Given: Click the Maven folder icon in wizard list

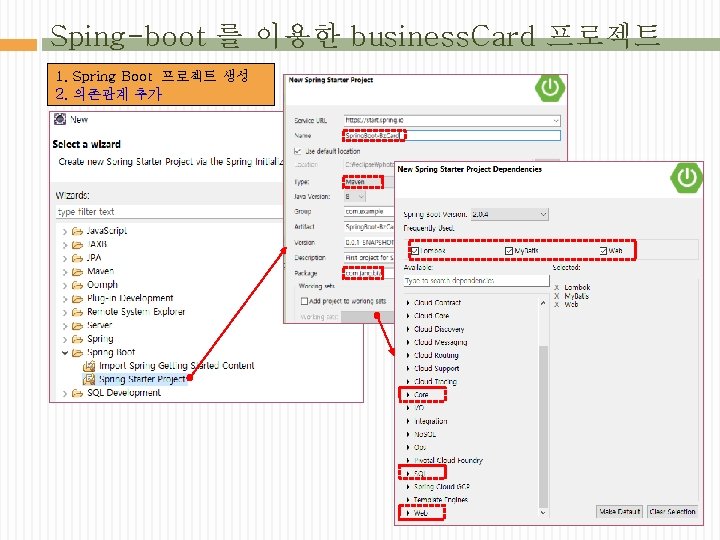Looking at the screenshot, I should pos(77,272).
